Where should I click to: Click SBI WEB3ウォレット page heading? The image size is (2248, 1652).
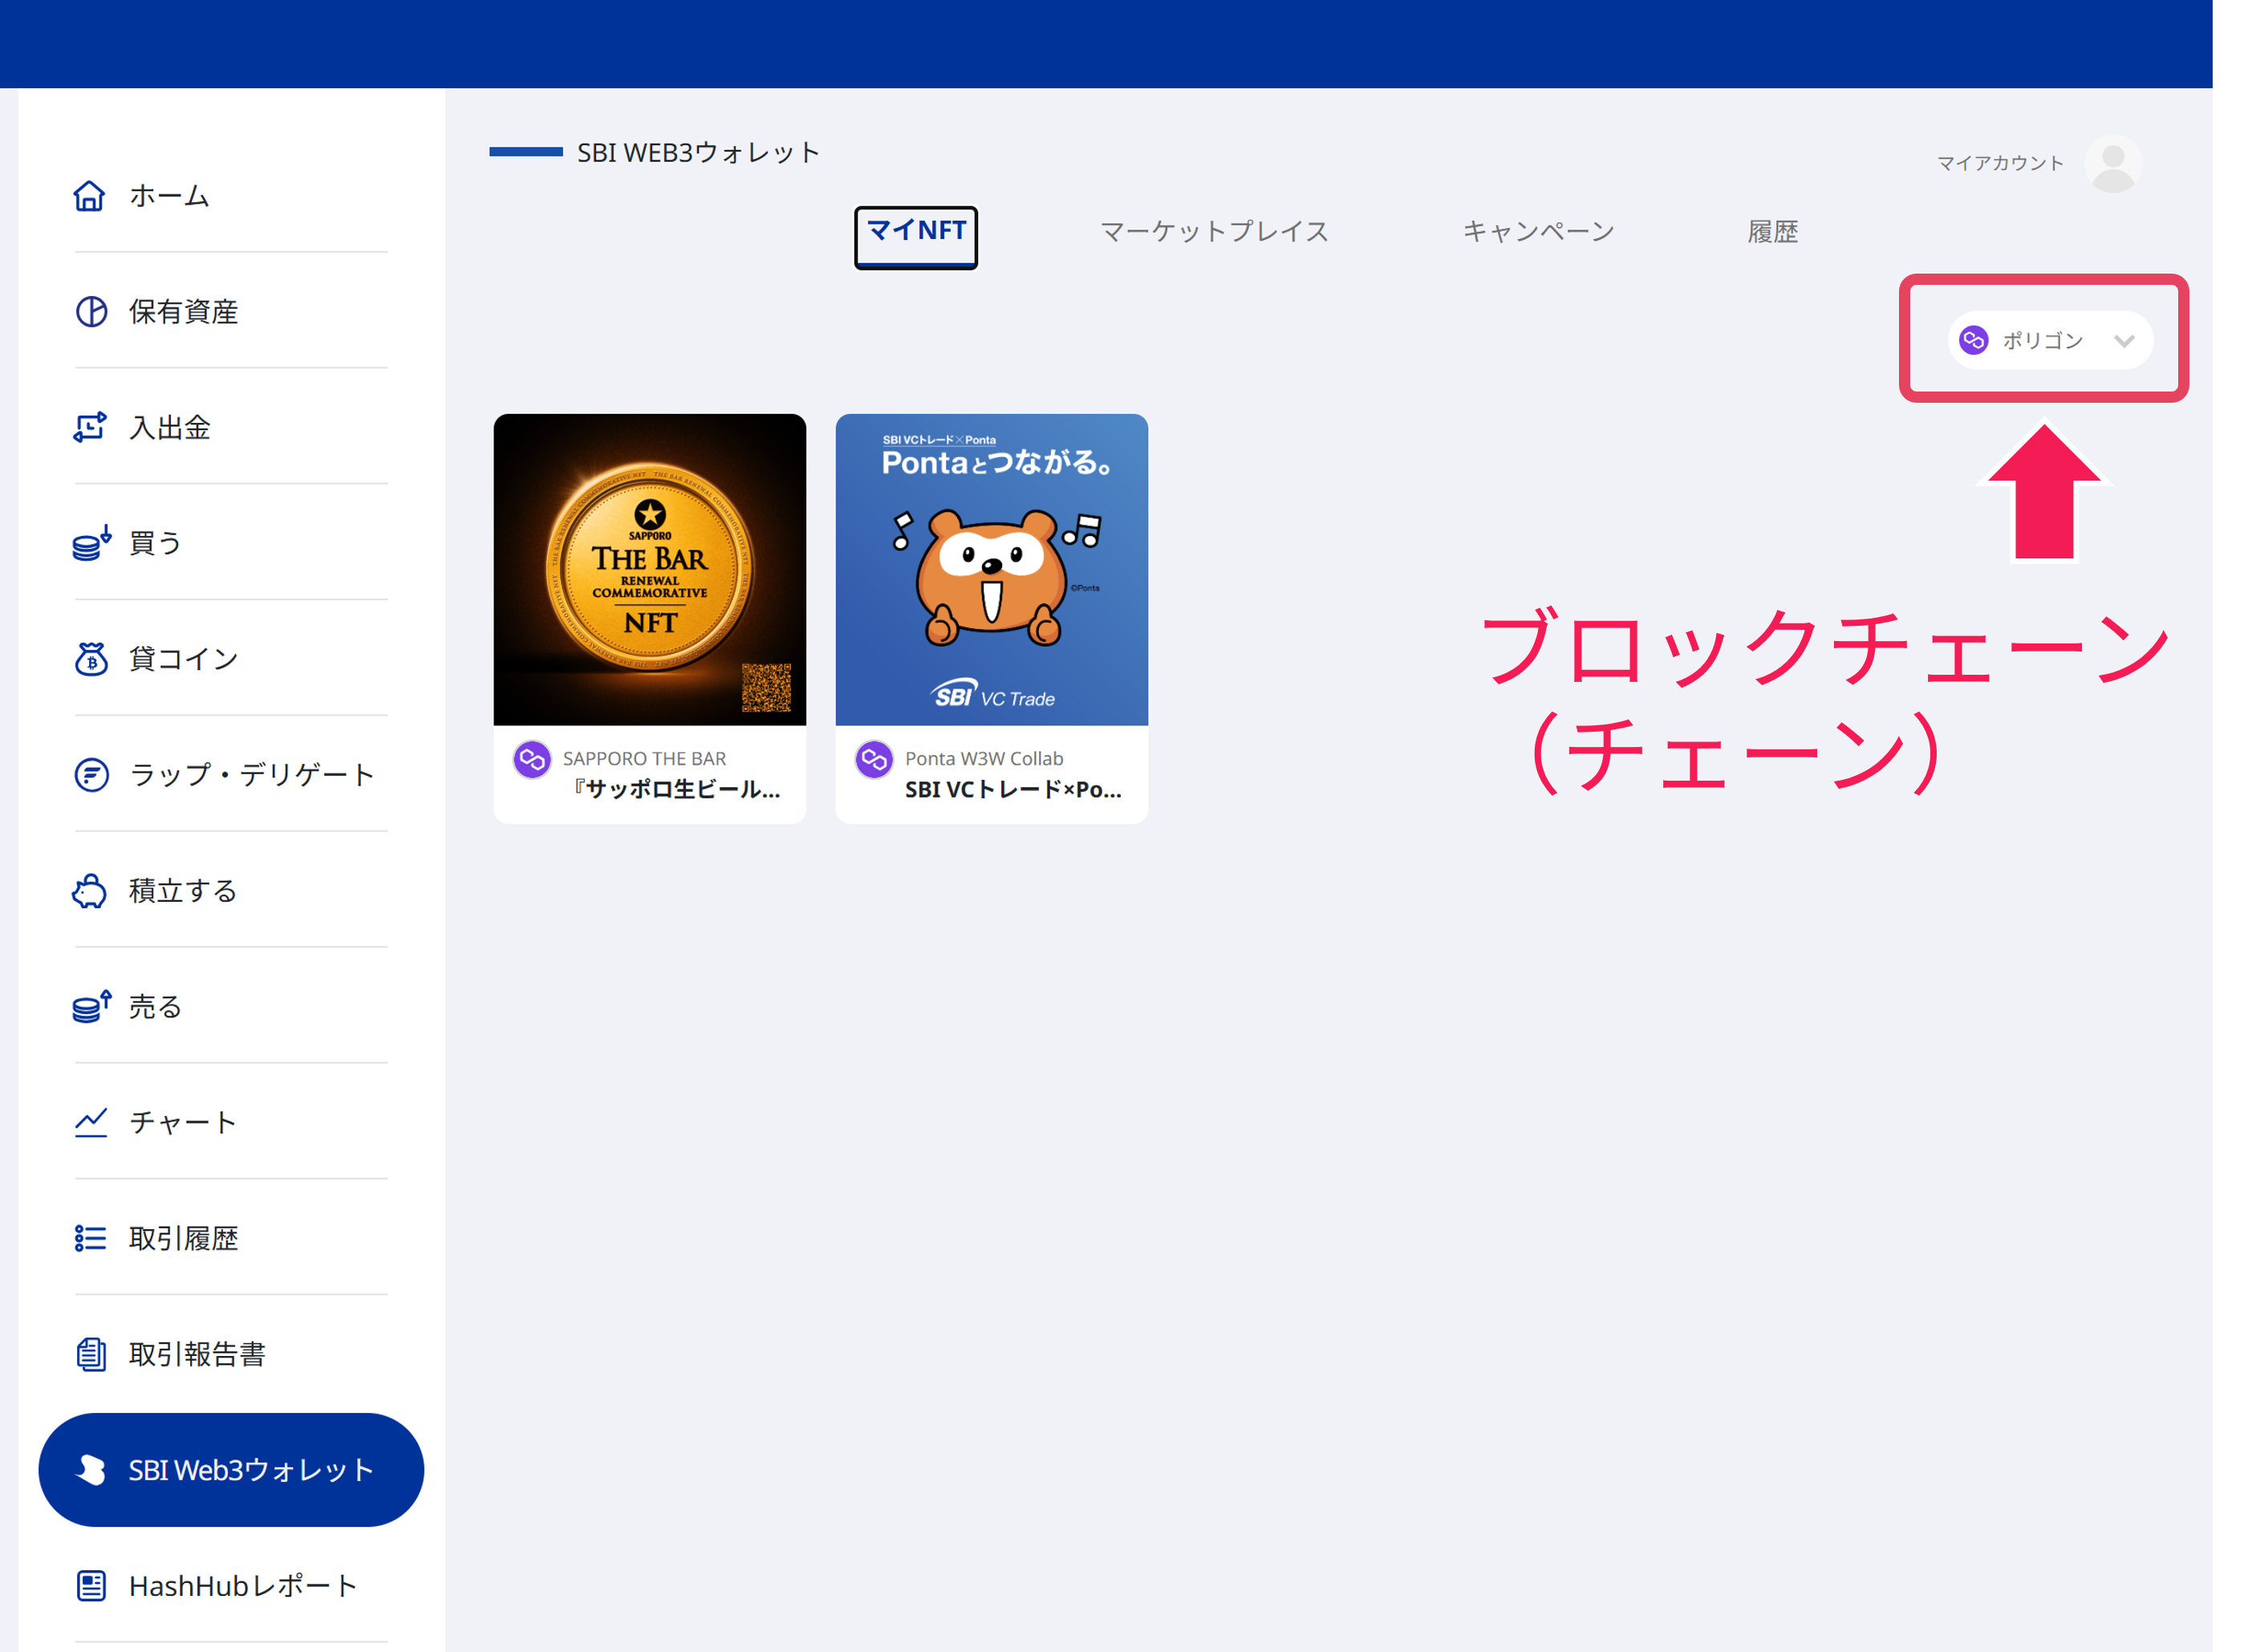(x=699, y=153)
